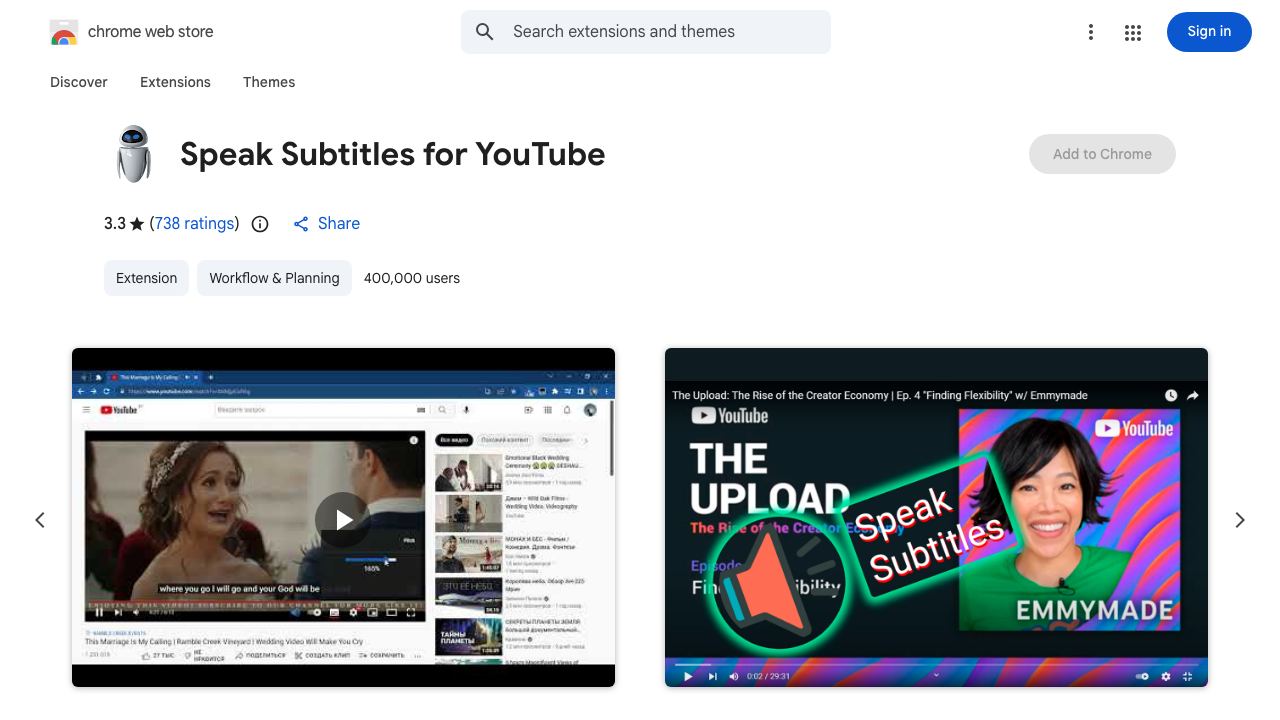Click The Upload video progress bar
Image resolution: width=1280 pixels, height=720 pixels.
[936, 664]
